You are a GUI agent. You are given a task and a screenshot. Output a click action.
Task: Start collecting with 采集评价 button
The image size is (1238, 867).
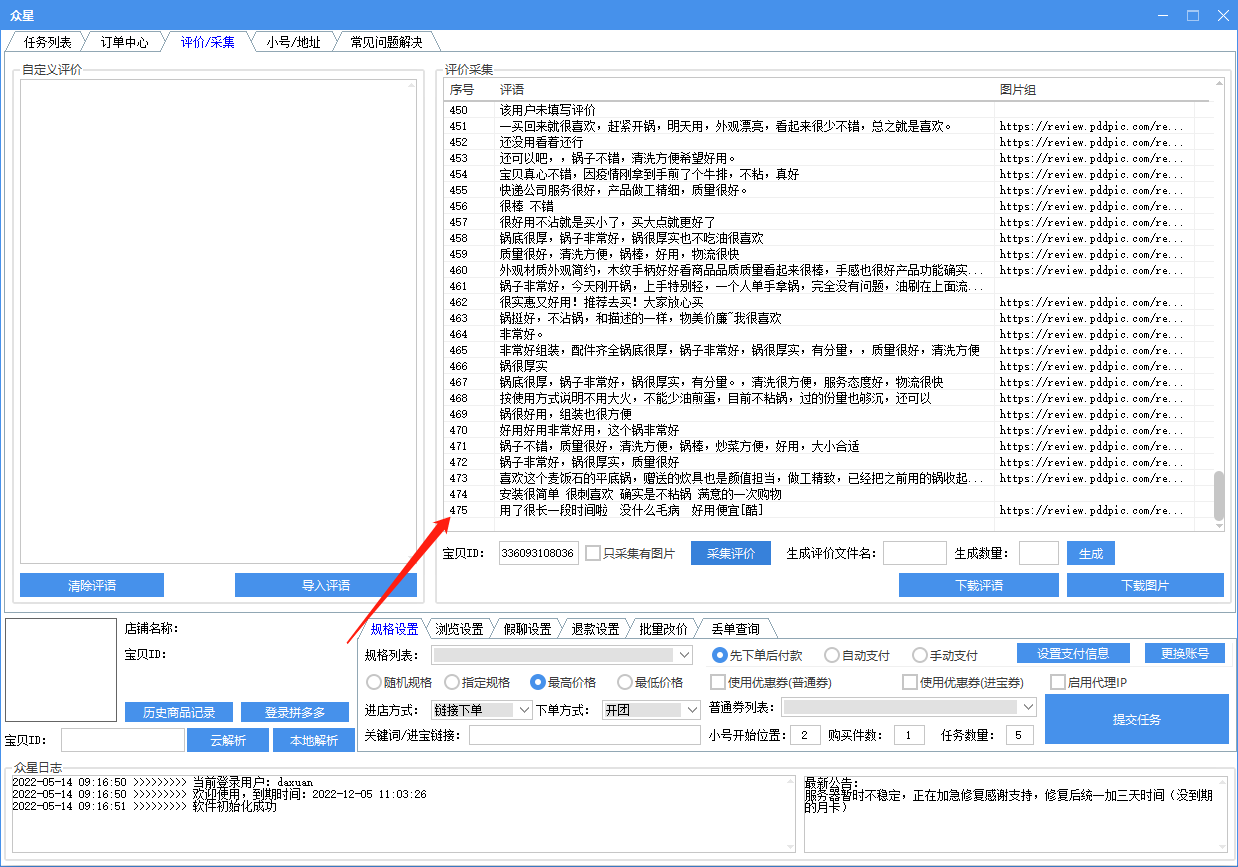[731, 553]
